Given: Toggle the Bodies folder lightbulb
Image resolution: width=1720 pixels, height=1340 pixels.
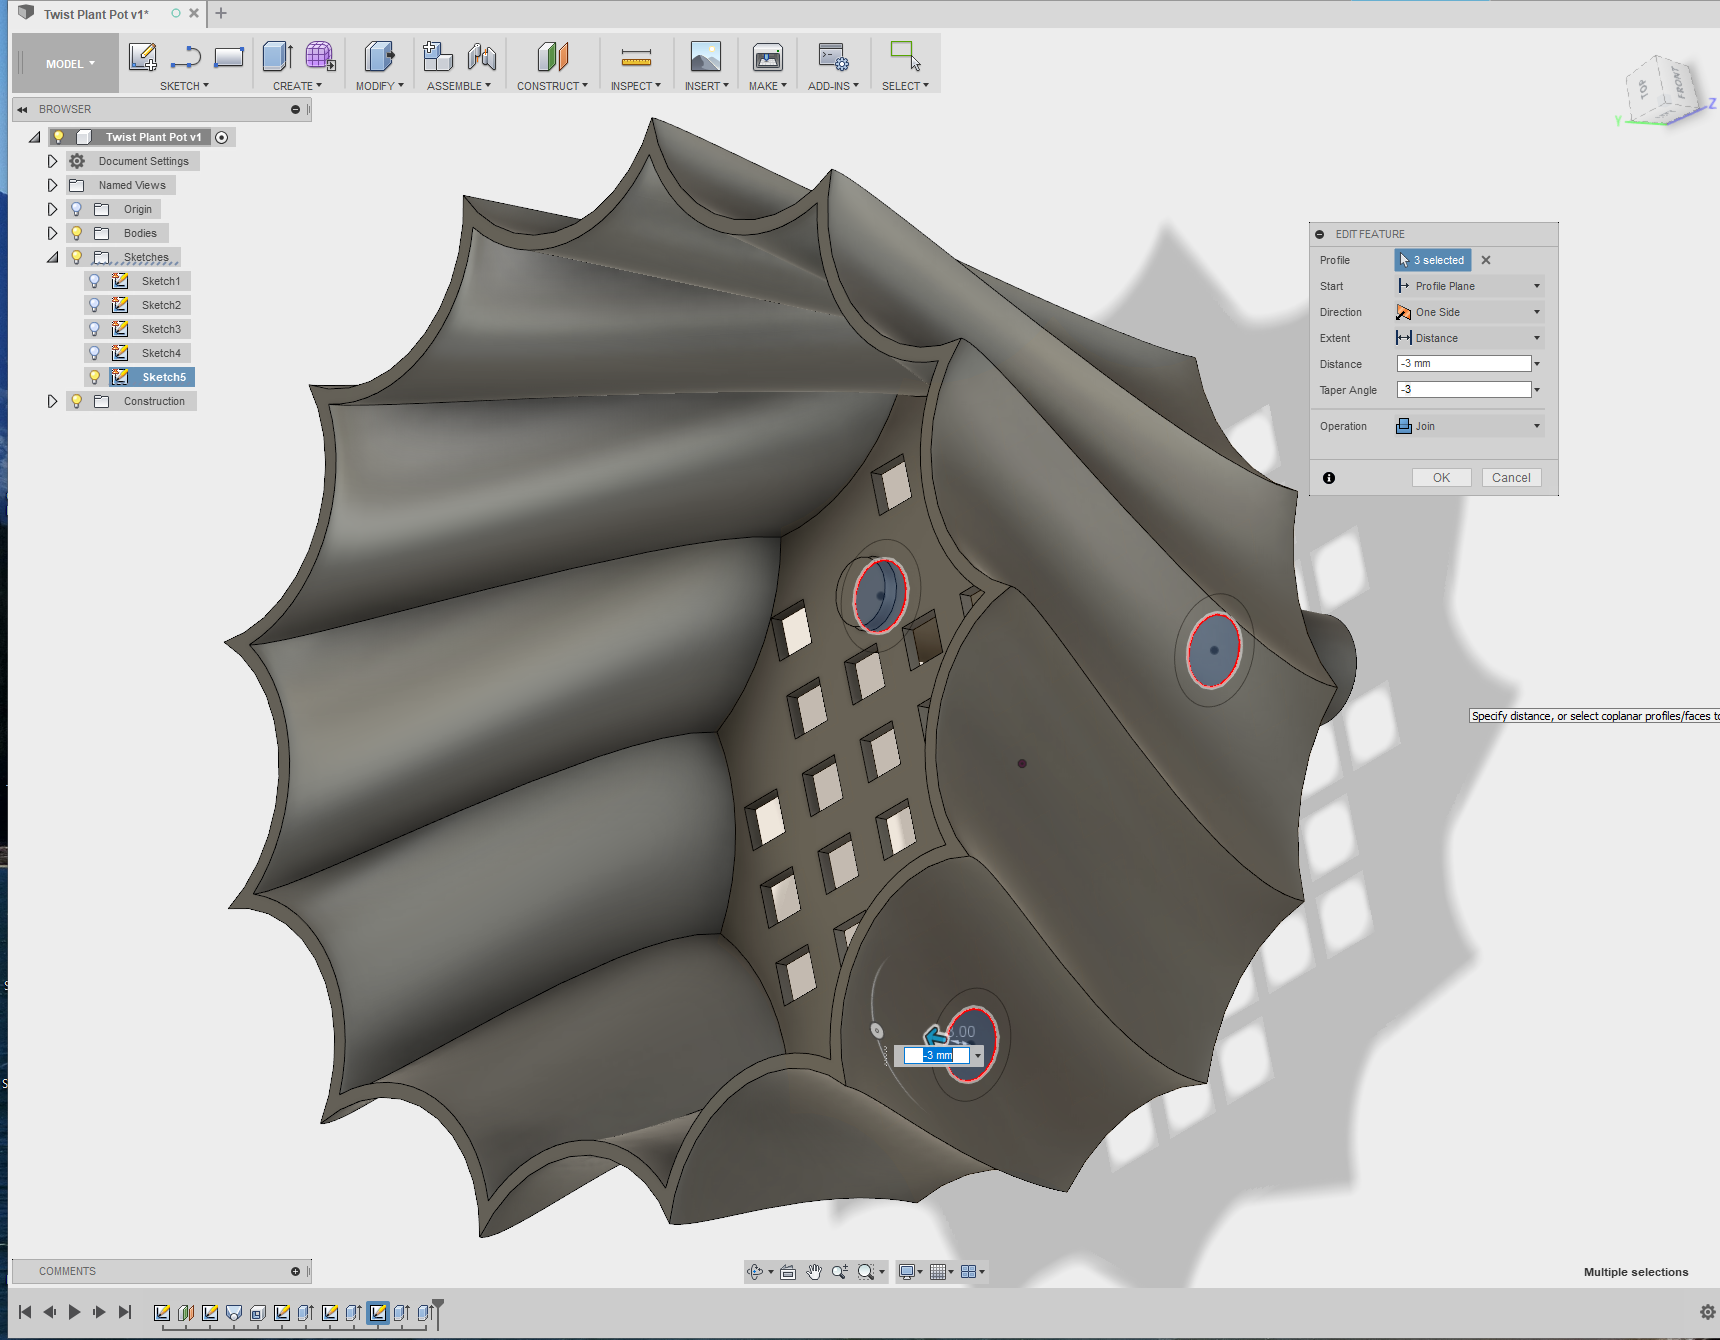Looking at the screenshot, I should (x=77, y=233).
